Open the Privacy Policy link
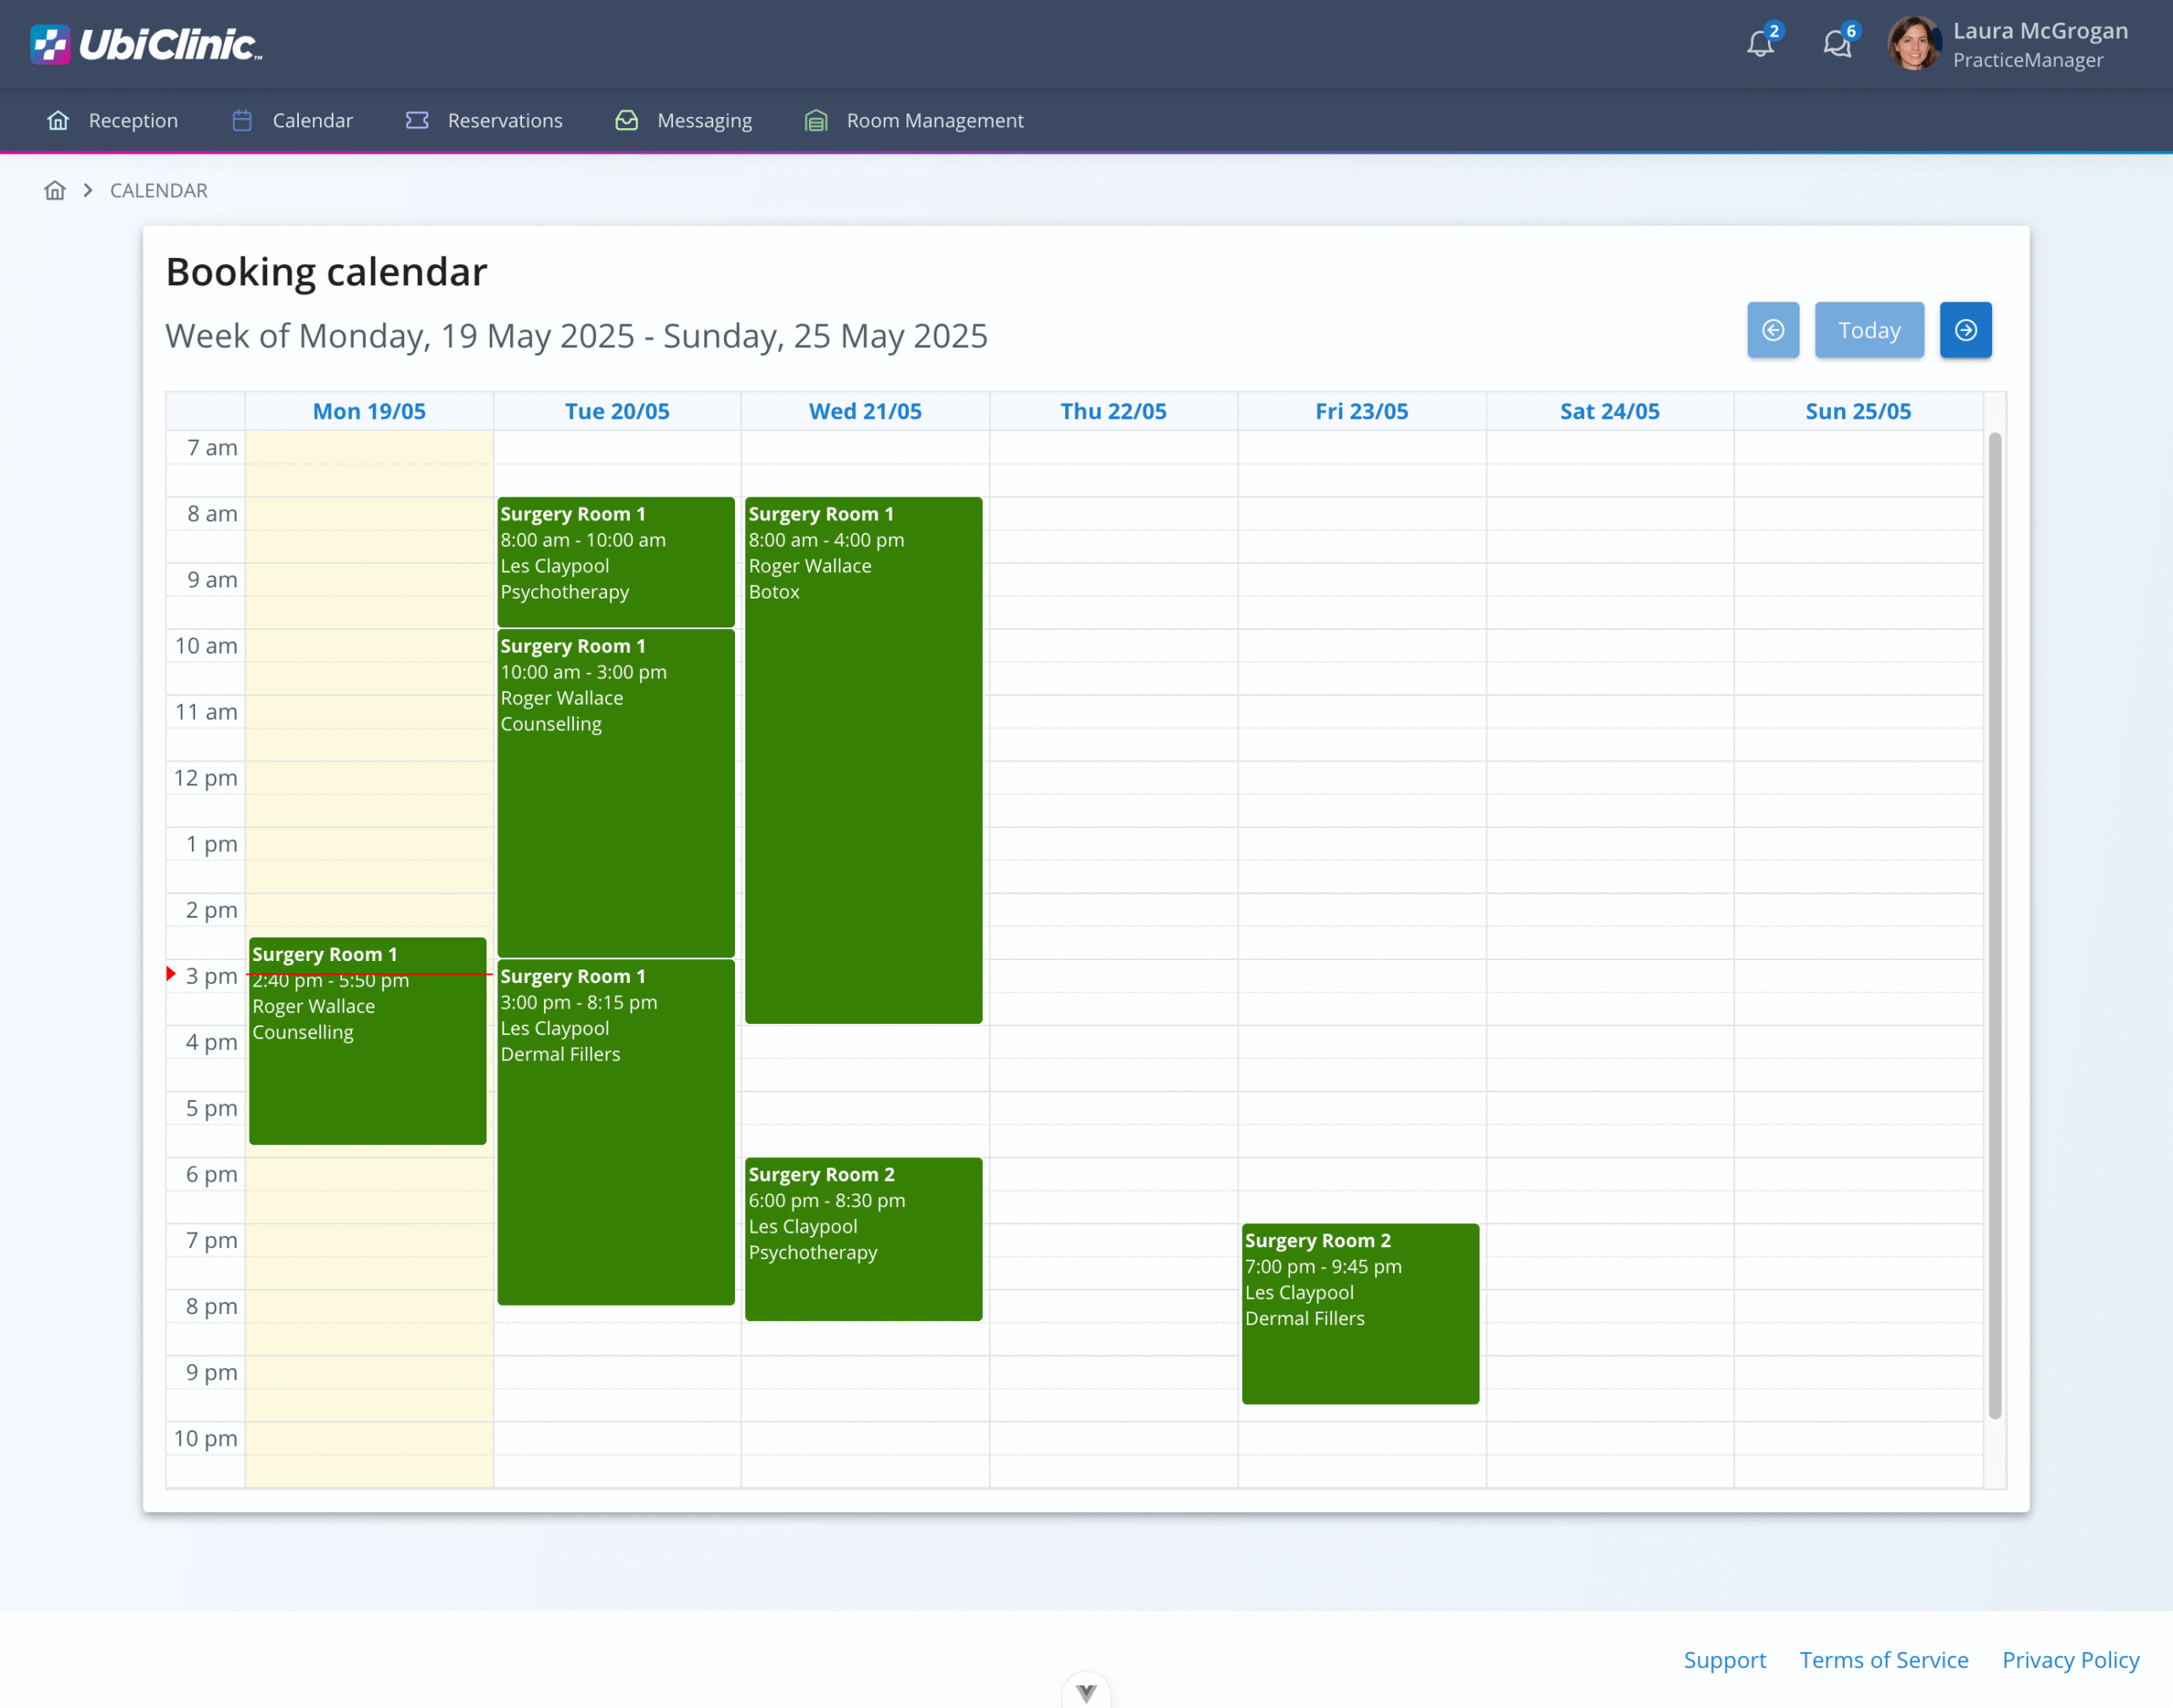Viewport: 2173px width, 1708px height. 2070,1660
